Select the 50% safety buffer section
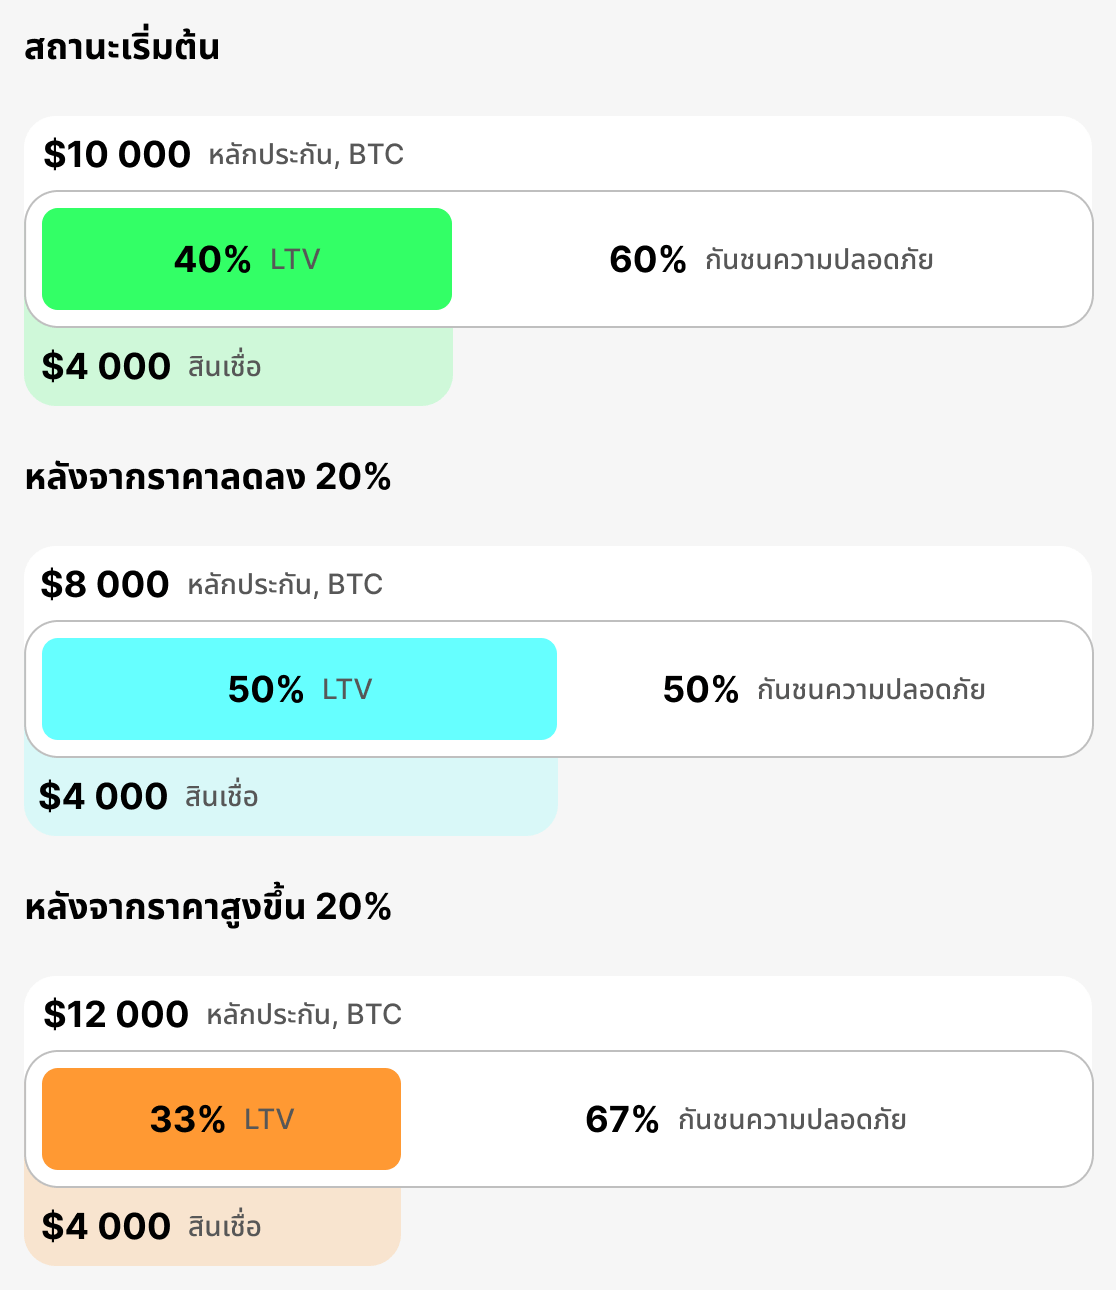 (823, 690)
